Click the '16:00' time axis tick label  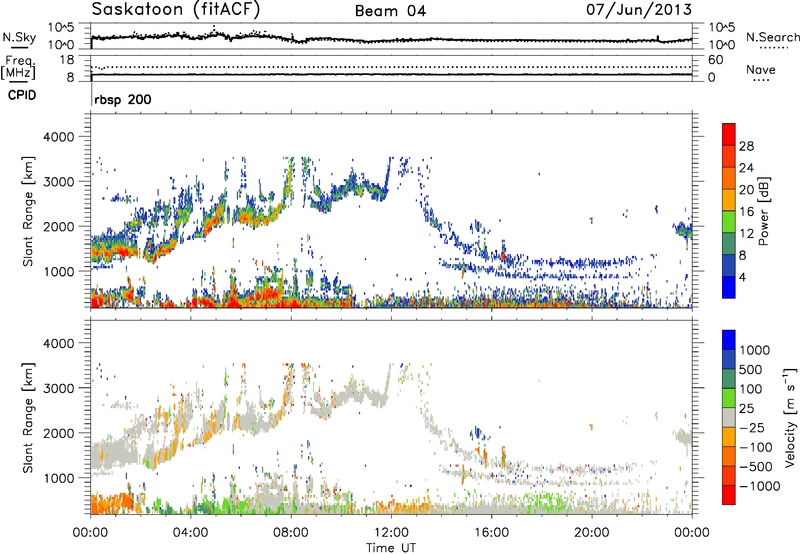491,533
